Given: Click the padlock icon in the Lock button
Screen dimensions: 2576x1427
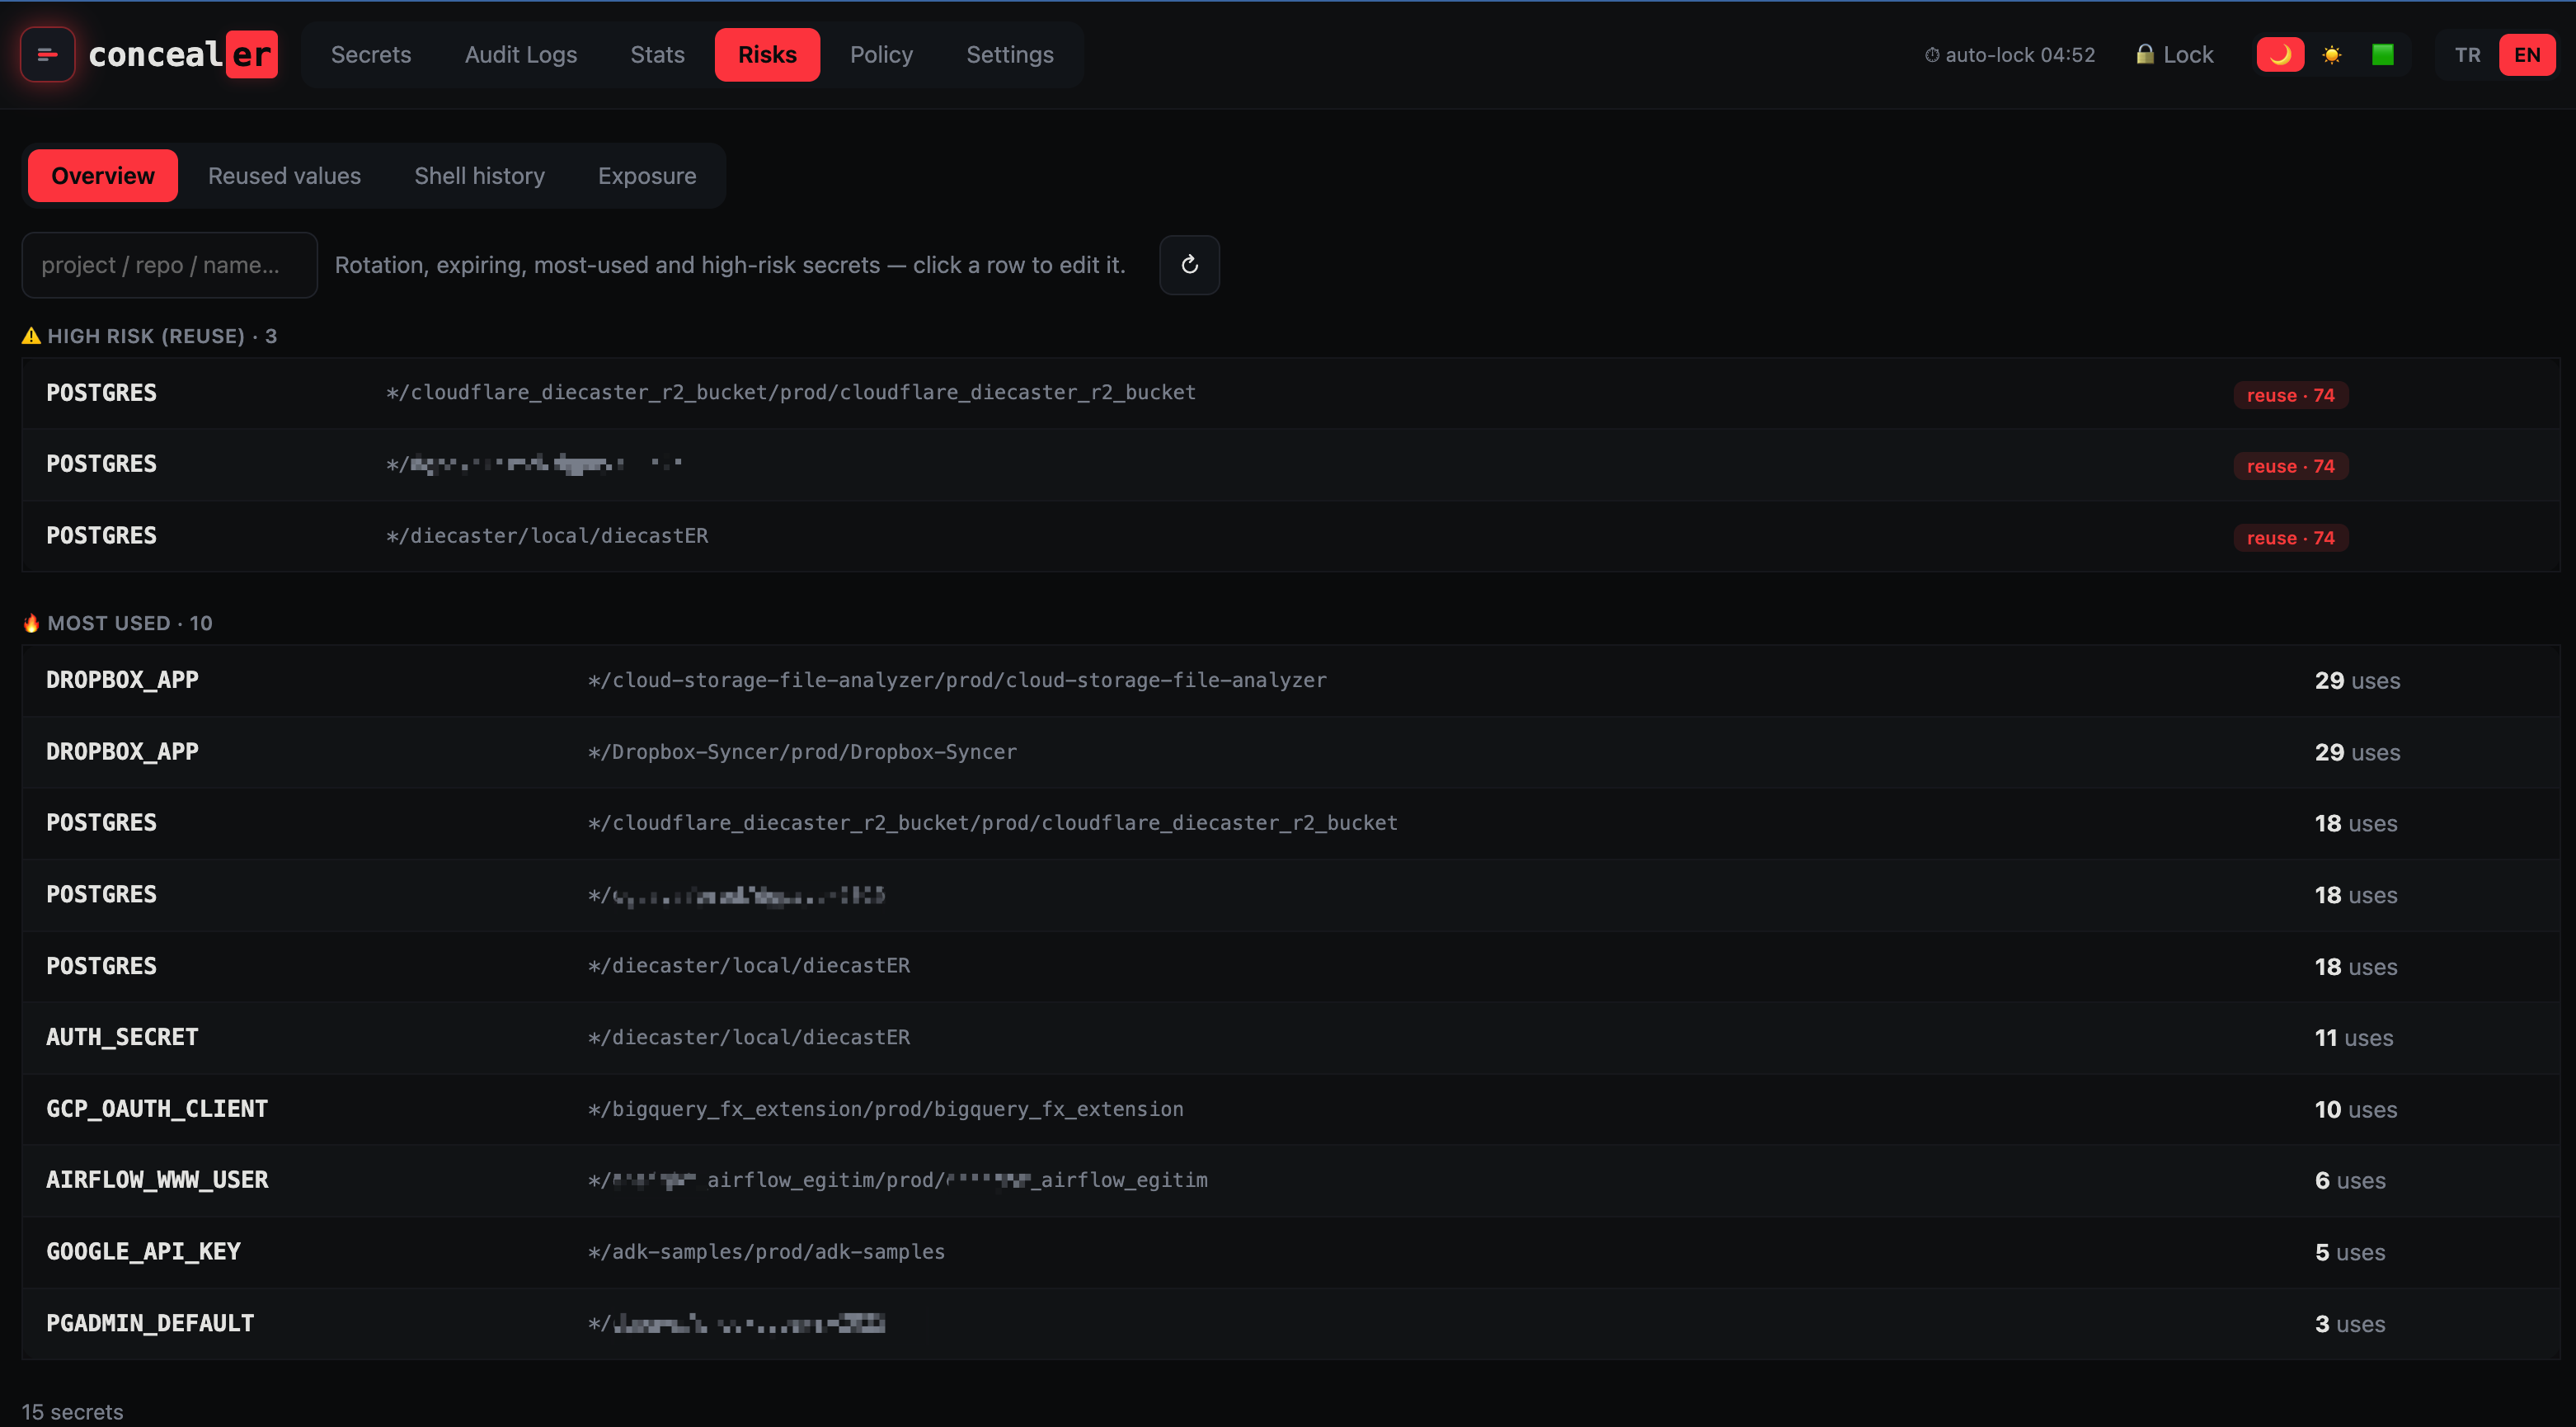Looking at the screenshot, I should point(2144,54).
